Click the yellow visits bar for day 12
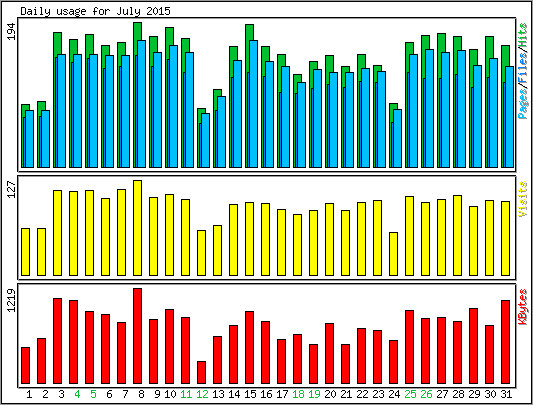 (x=201, y=253)
